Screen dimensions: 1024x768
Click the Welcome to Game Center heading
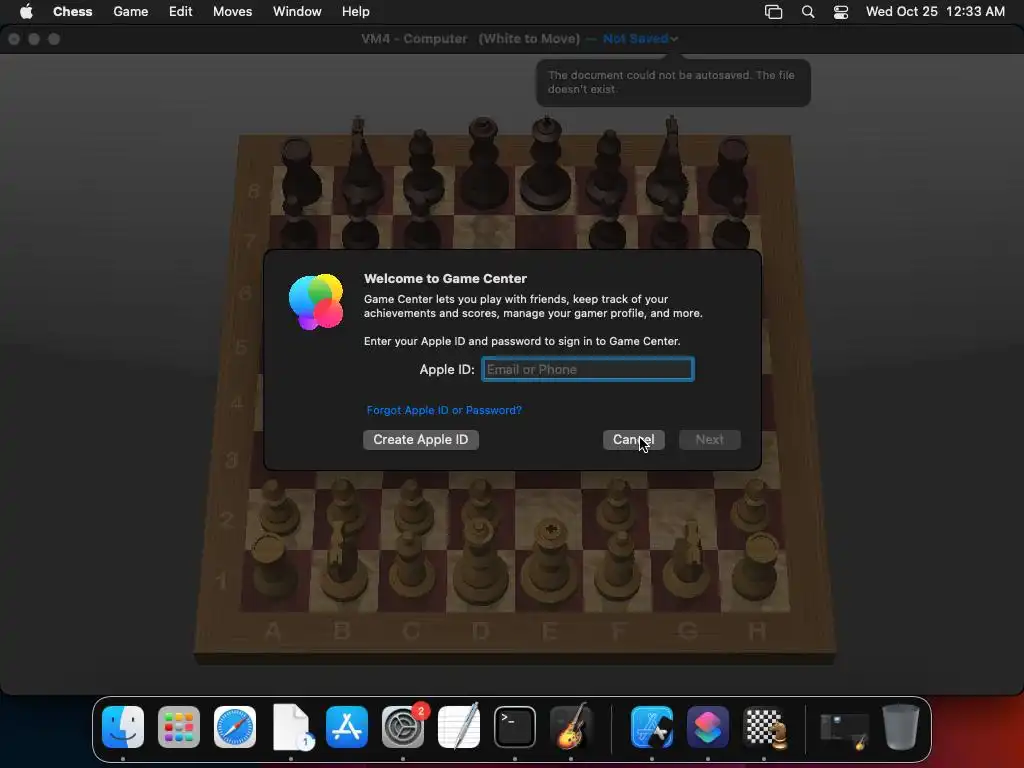[x=445, y=278]
